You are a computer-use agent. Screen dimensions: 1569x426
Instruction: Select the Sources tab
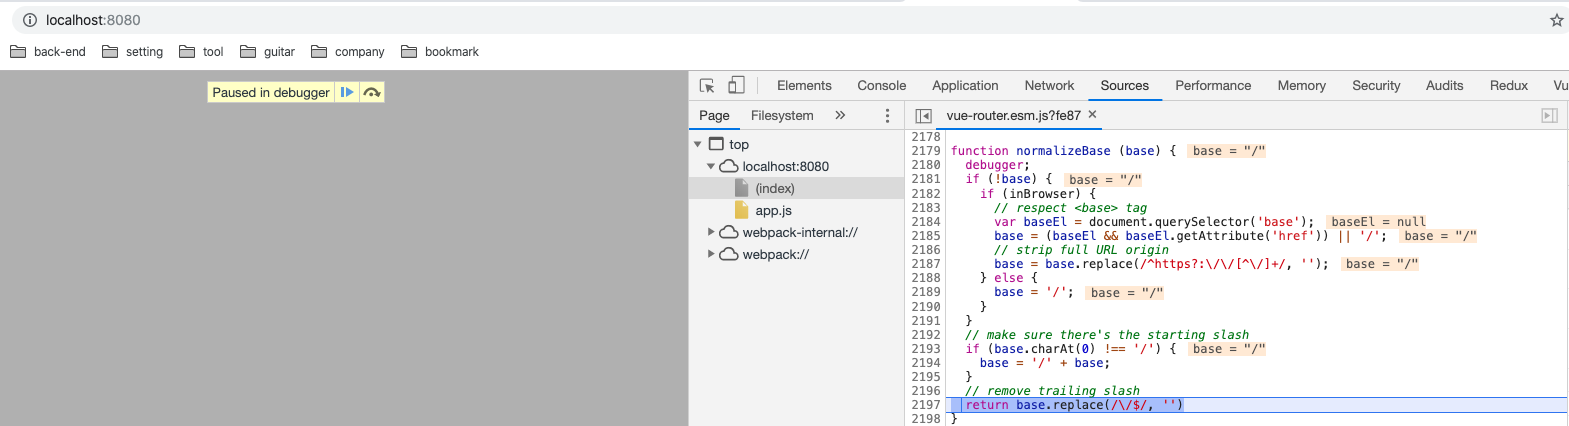point(1125,86)
